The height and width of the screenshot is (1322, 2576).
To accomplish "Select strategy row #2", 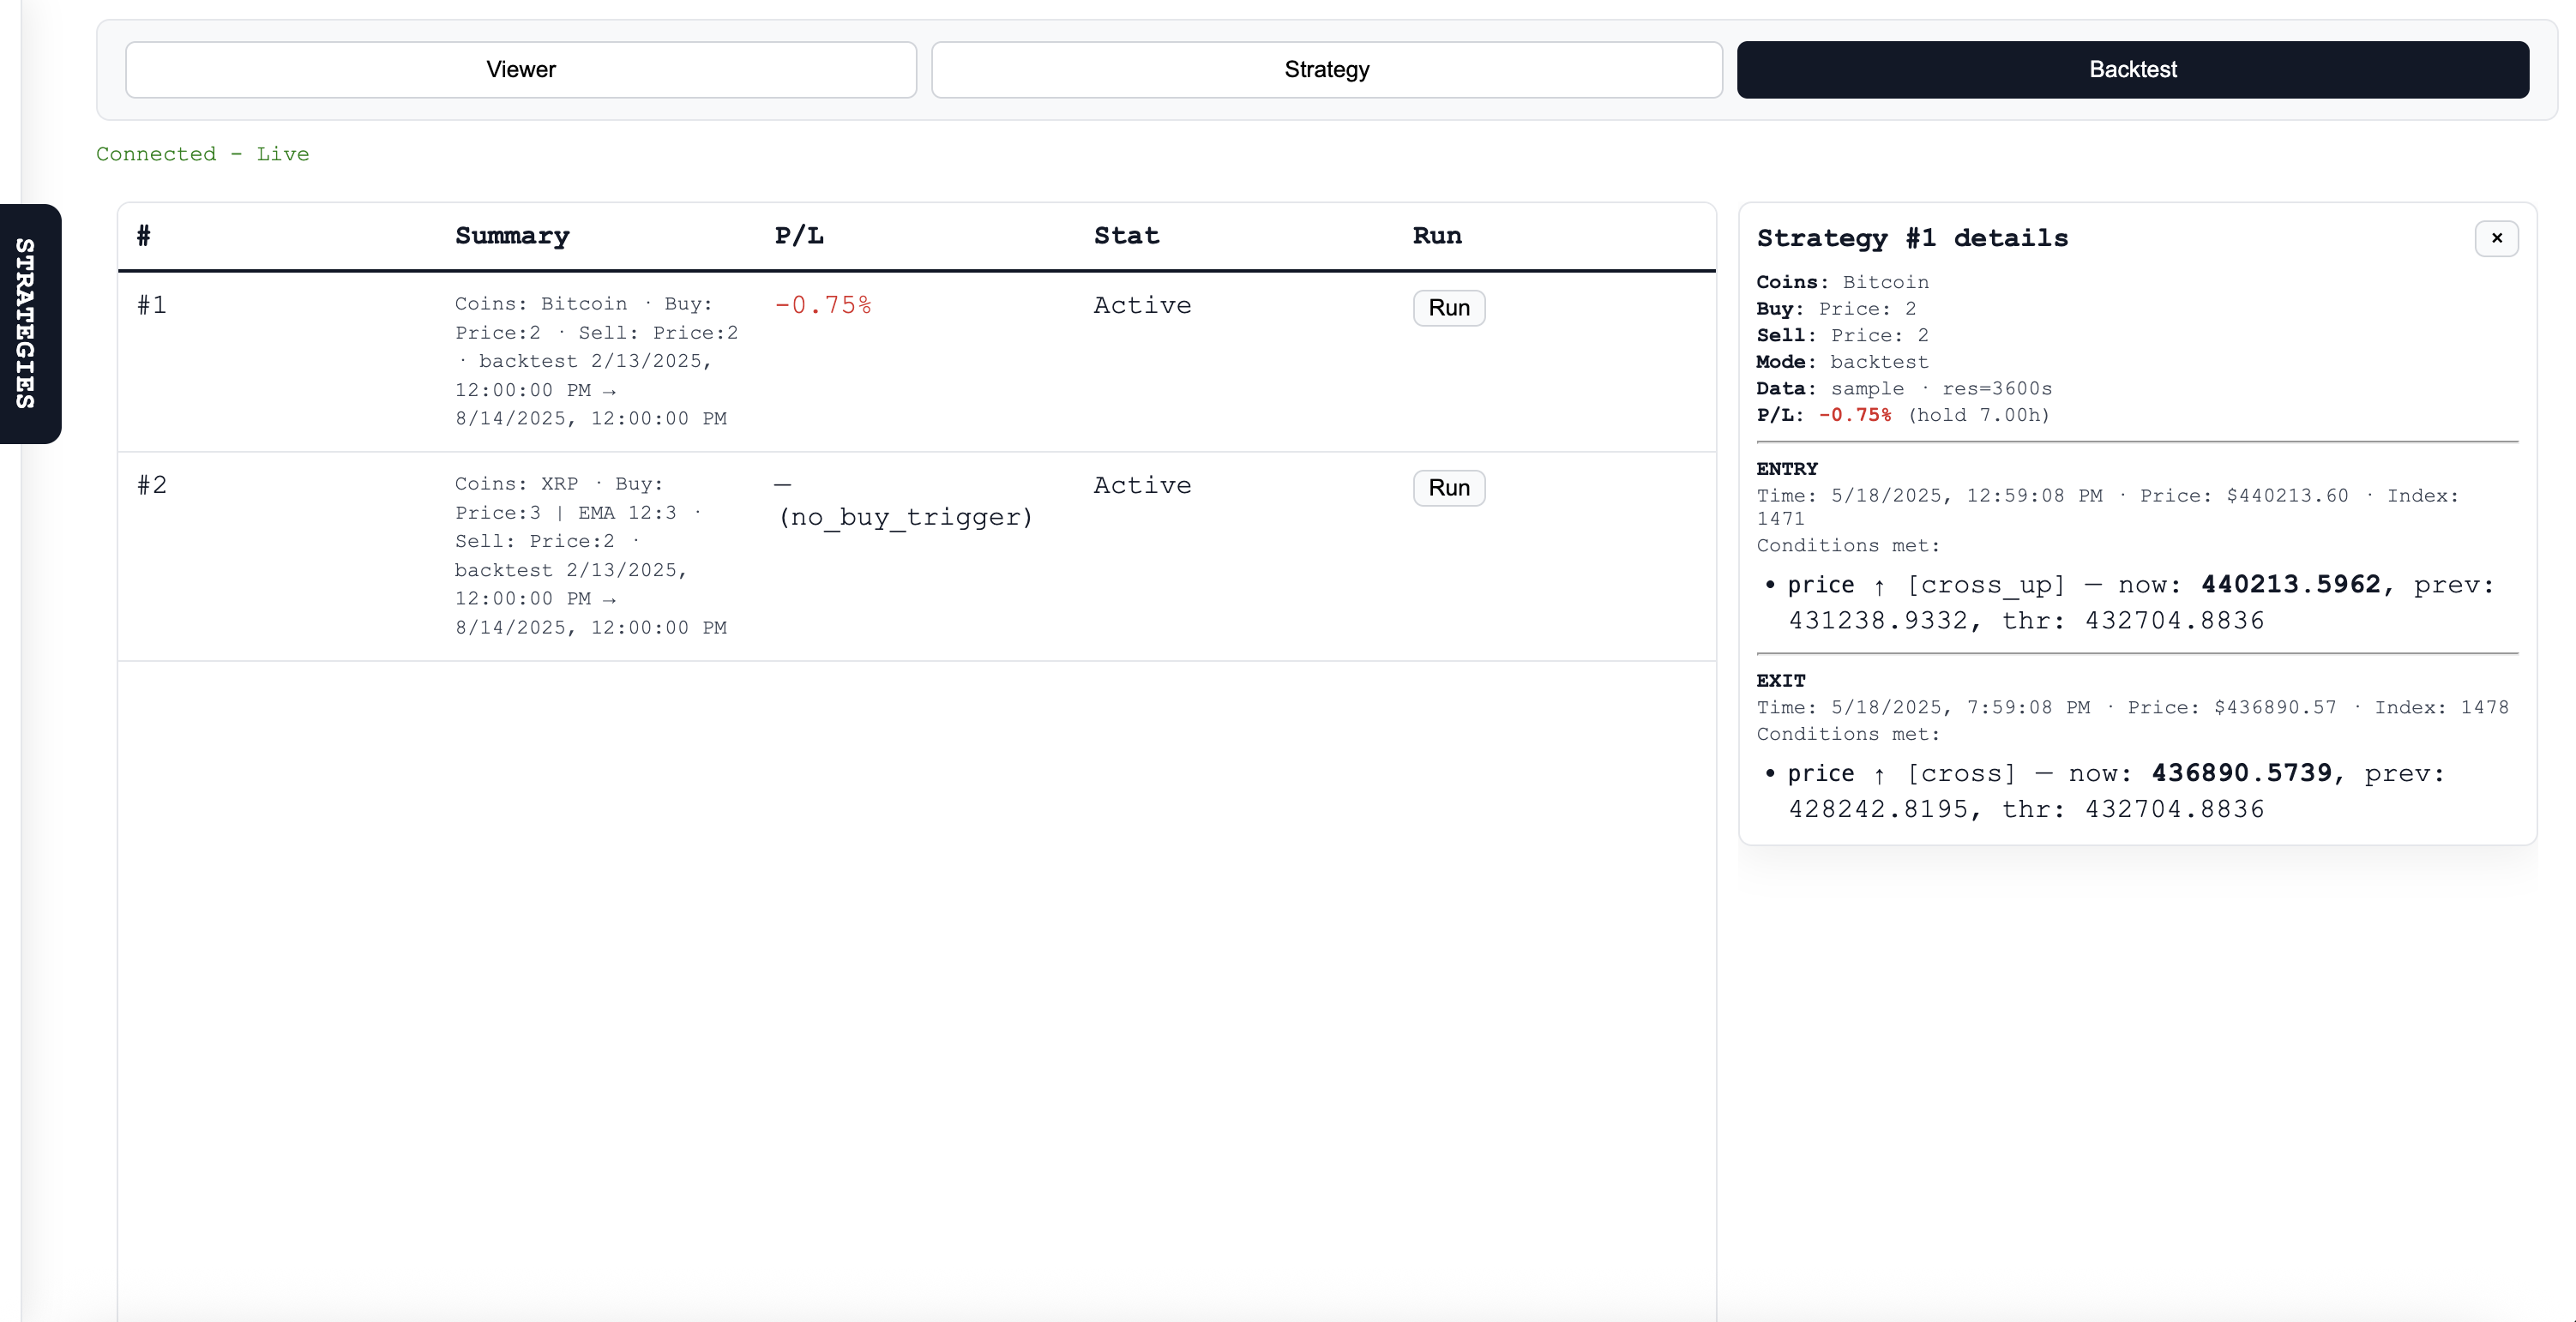I will coord(152,485).
